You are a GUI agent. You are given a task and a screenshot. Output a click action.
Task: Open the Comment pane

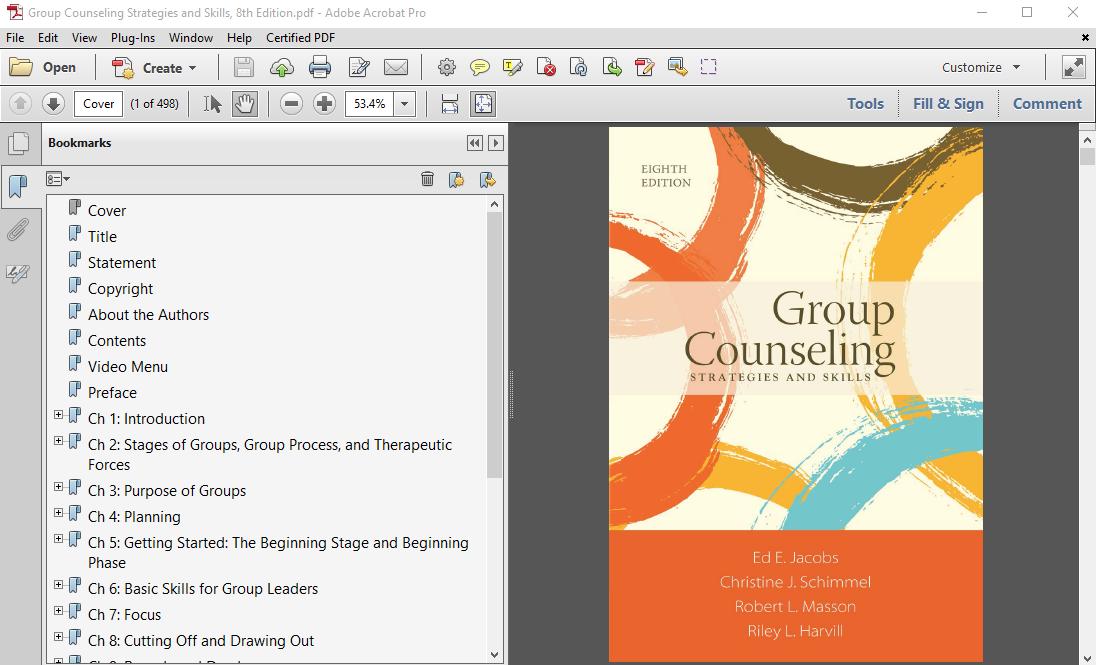click(x=1047, y=104)
